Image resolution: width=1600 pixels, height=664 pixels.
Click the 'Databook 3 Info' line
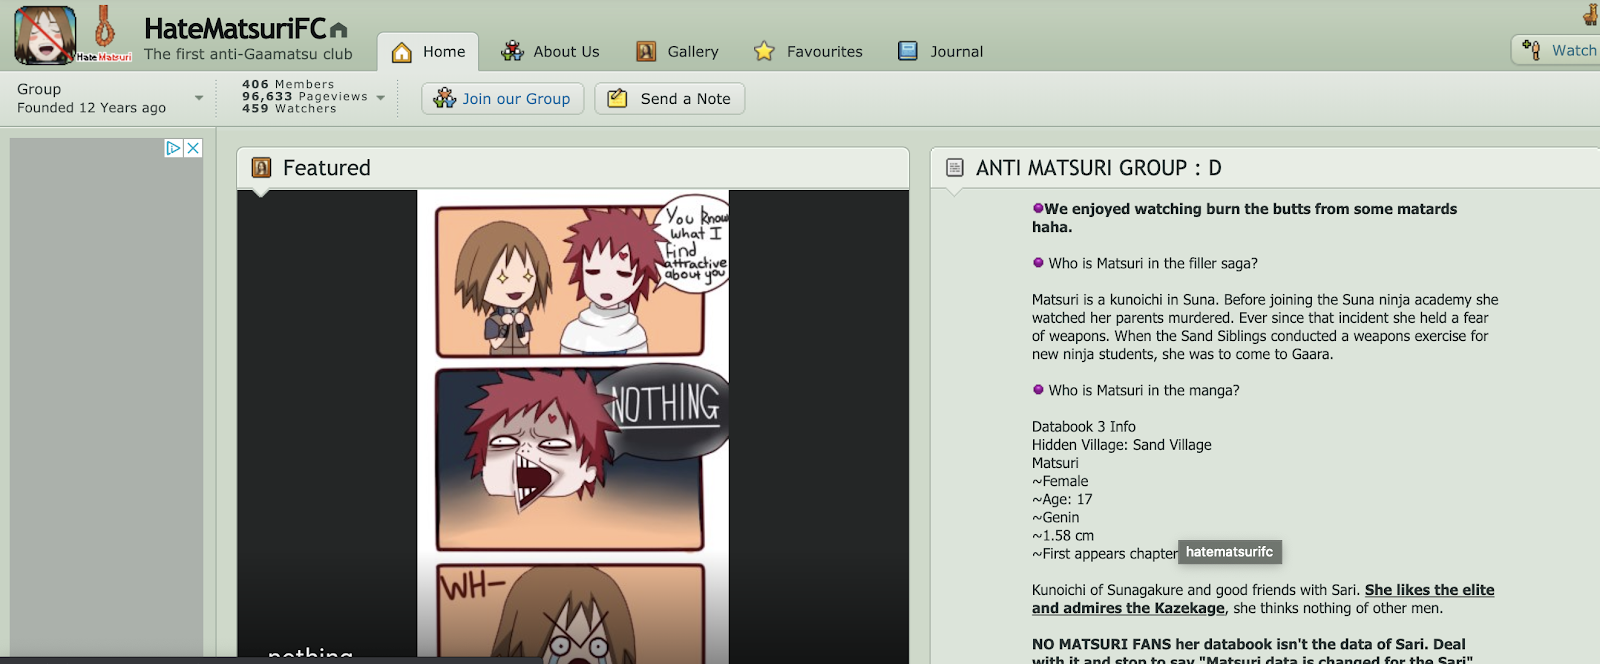point(1084,427)
